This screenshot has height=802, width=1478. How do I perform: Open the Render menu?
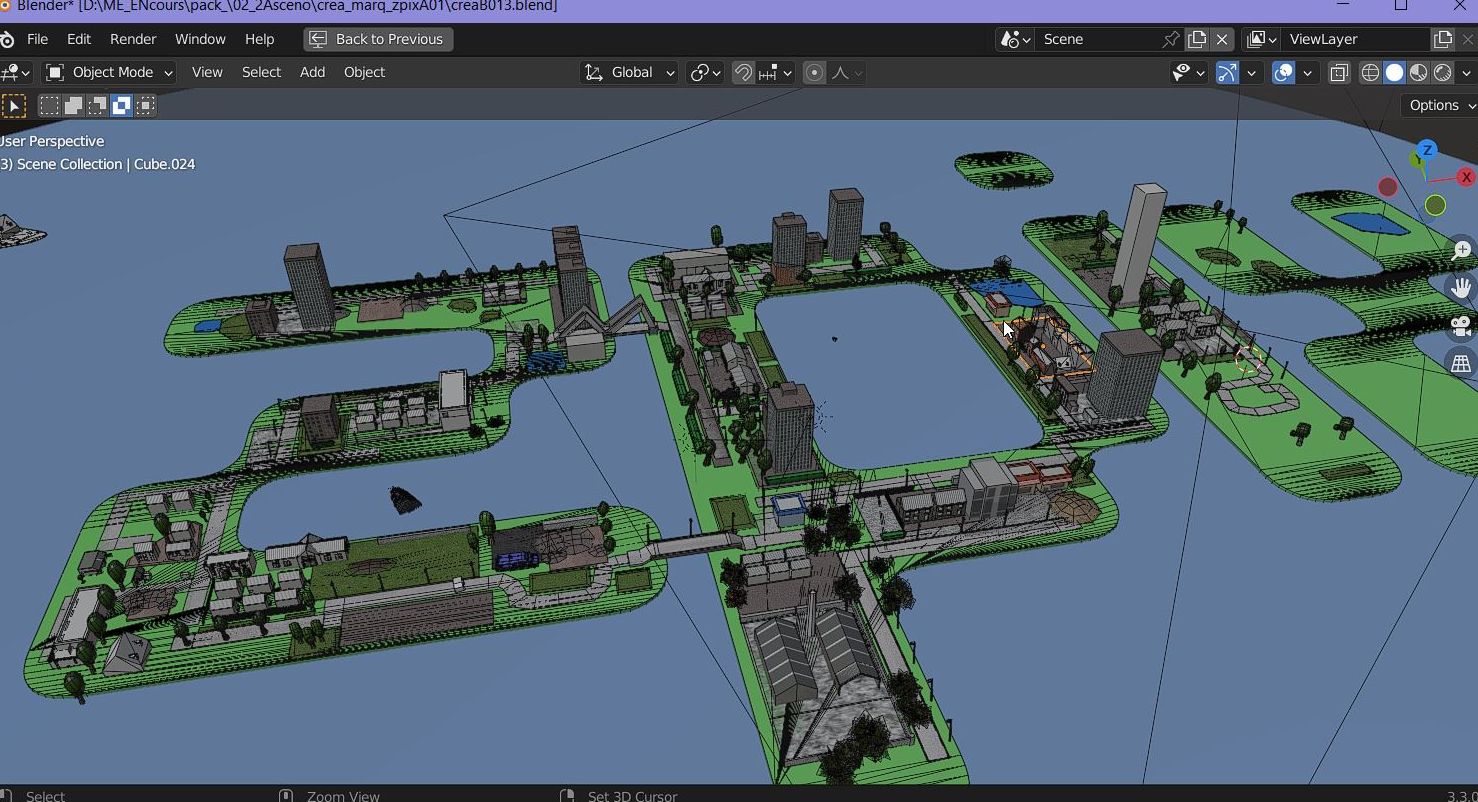[x=133, y=39]
